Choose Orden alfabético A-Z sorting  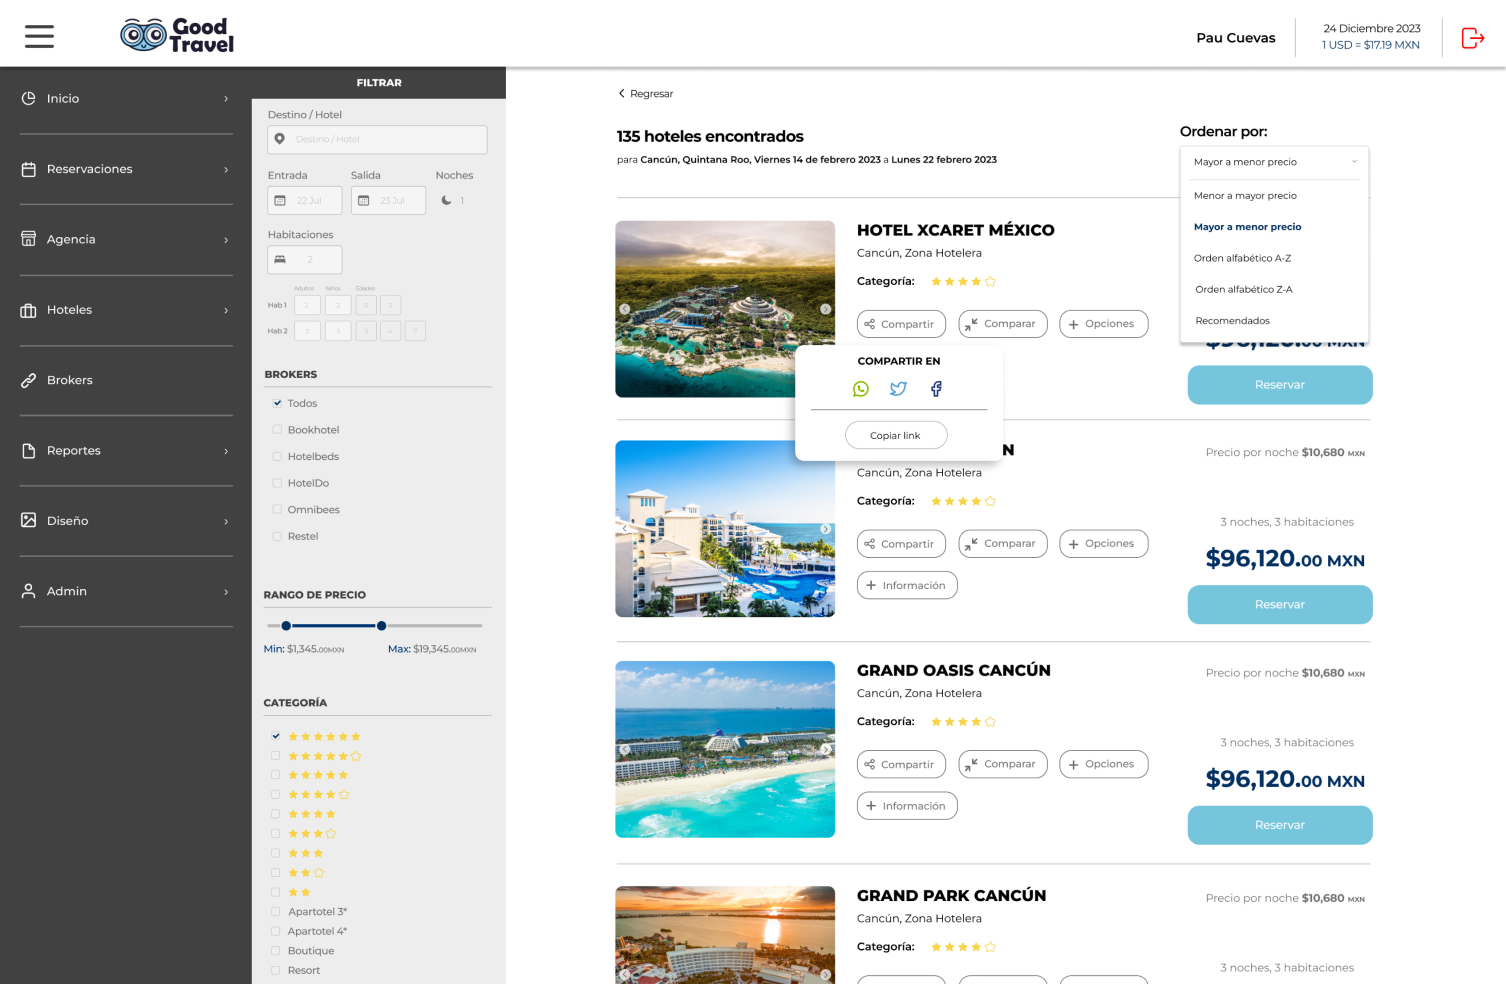pos(1242,258)
